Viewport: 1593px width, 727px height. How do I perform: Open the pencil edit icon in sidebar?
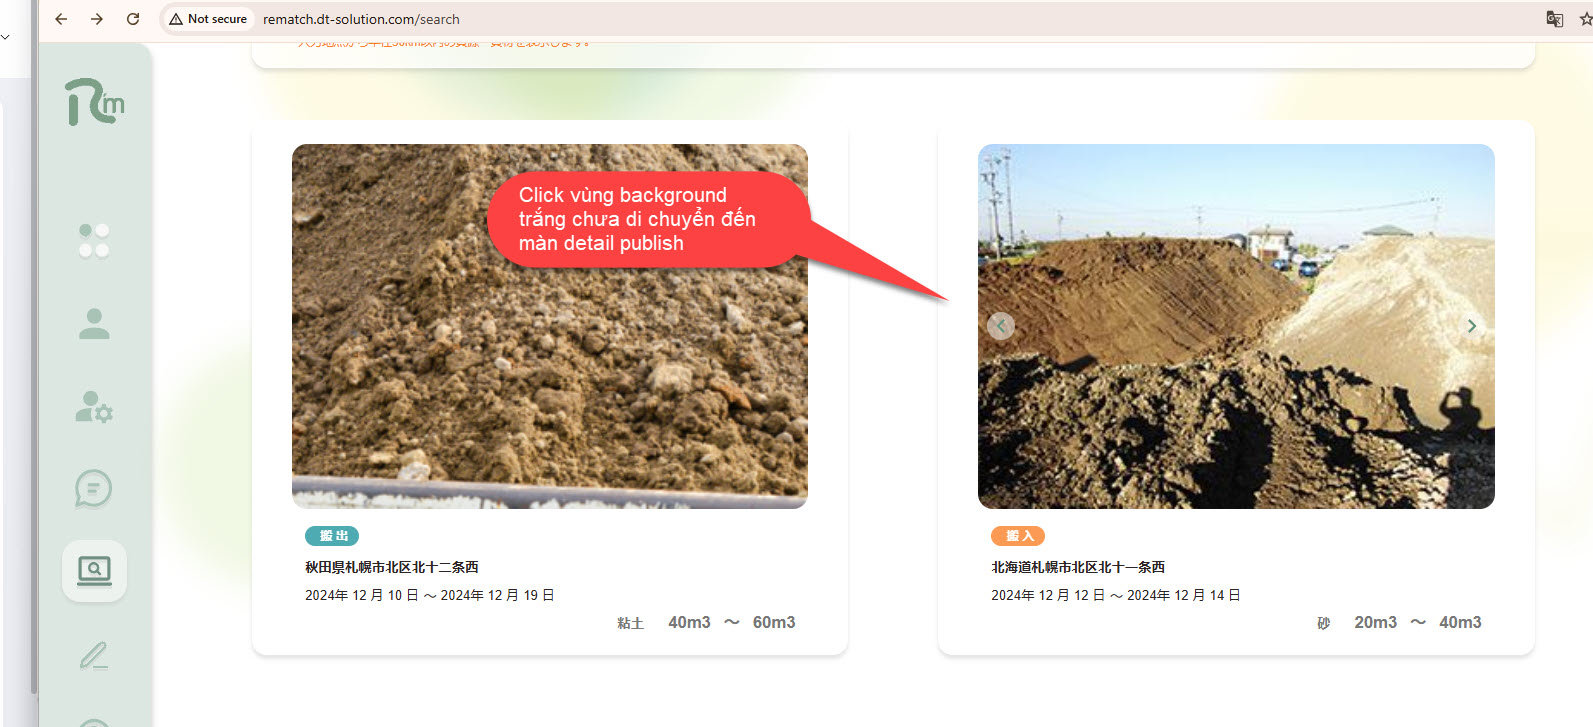tap(94, 655)
